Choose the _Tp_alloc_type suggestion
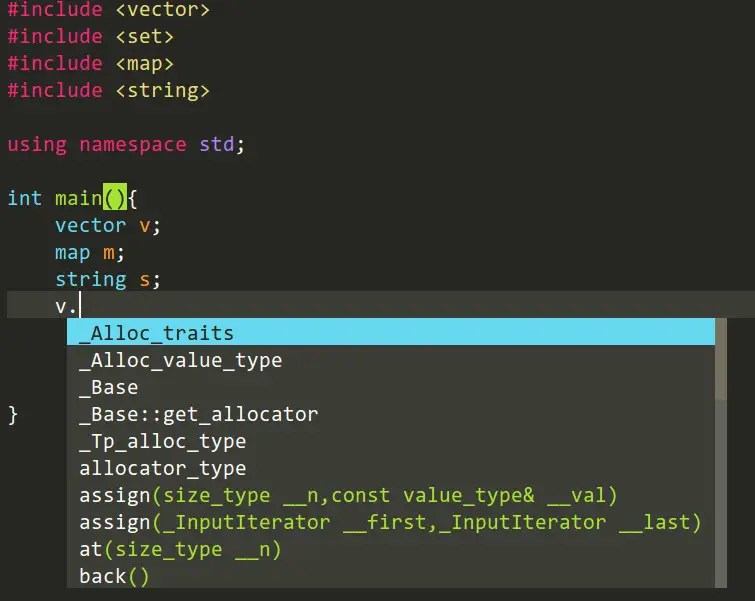This screenshot has height=601, width=755. click(391, 441)
